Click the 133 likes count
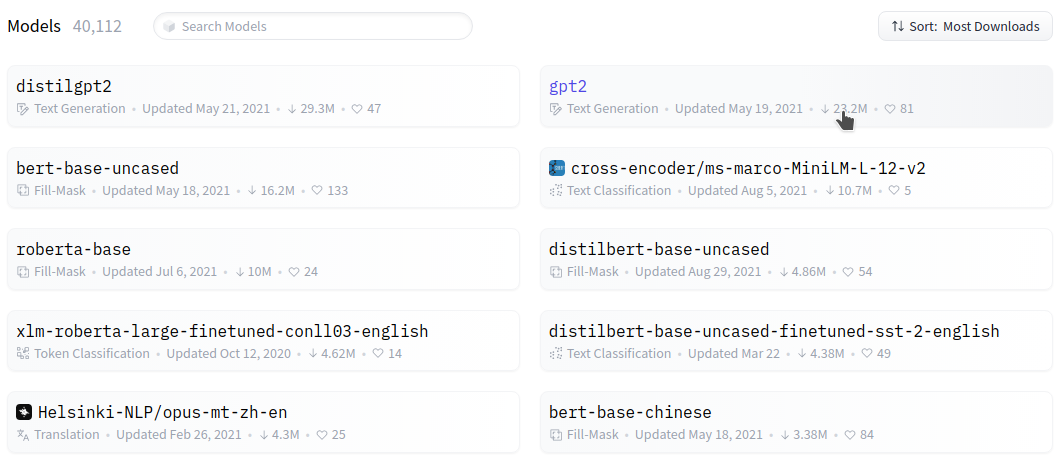The image size is (1059, 460). pyautogui.click(x=338, y=190)
